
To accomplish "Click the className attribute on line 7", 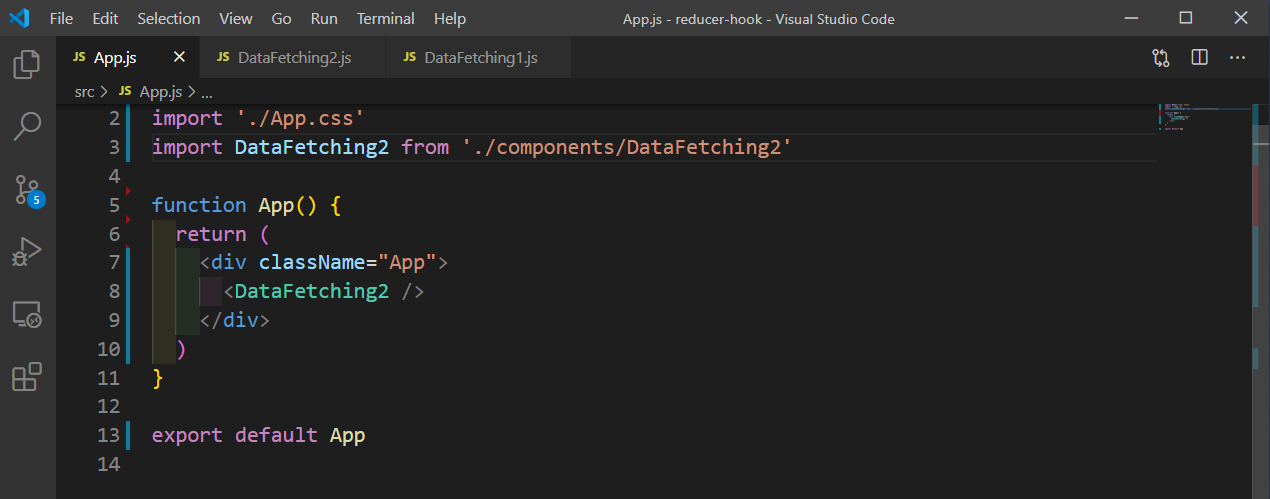I will (x=312, y=263).
